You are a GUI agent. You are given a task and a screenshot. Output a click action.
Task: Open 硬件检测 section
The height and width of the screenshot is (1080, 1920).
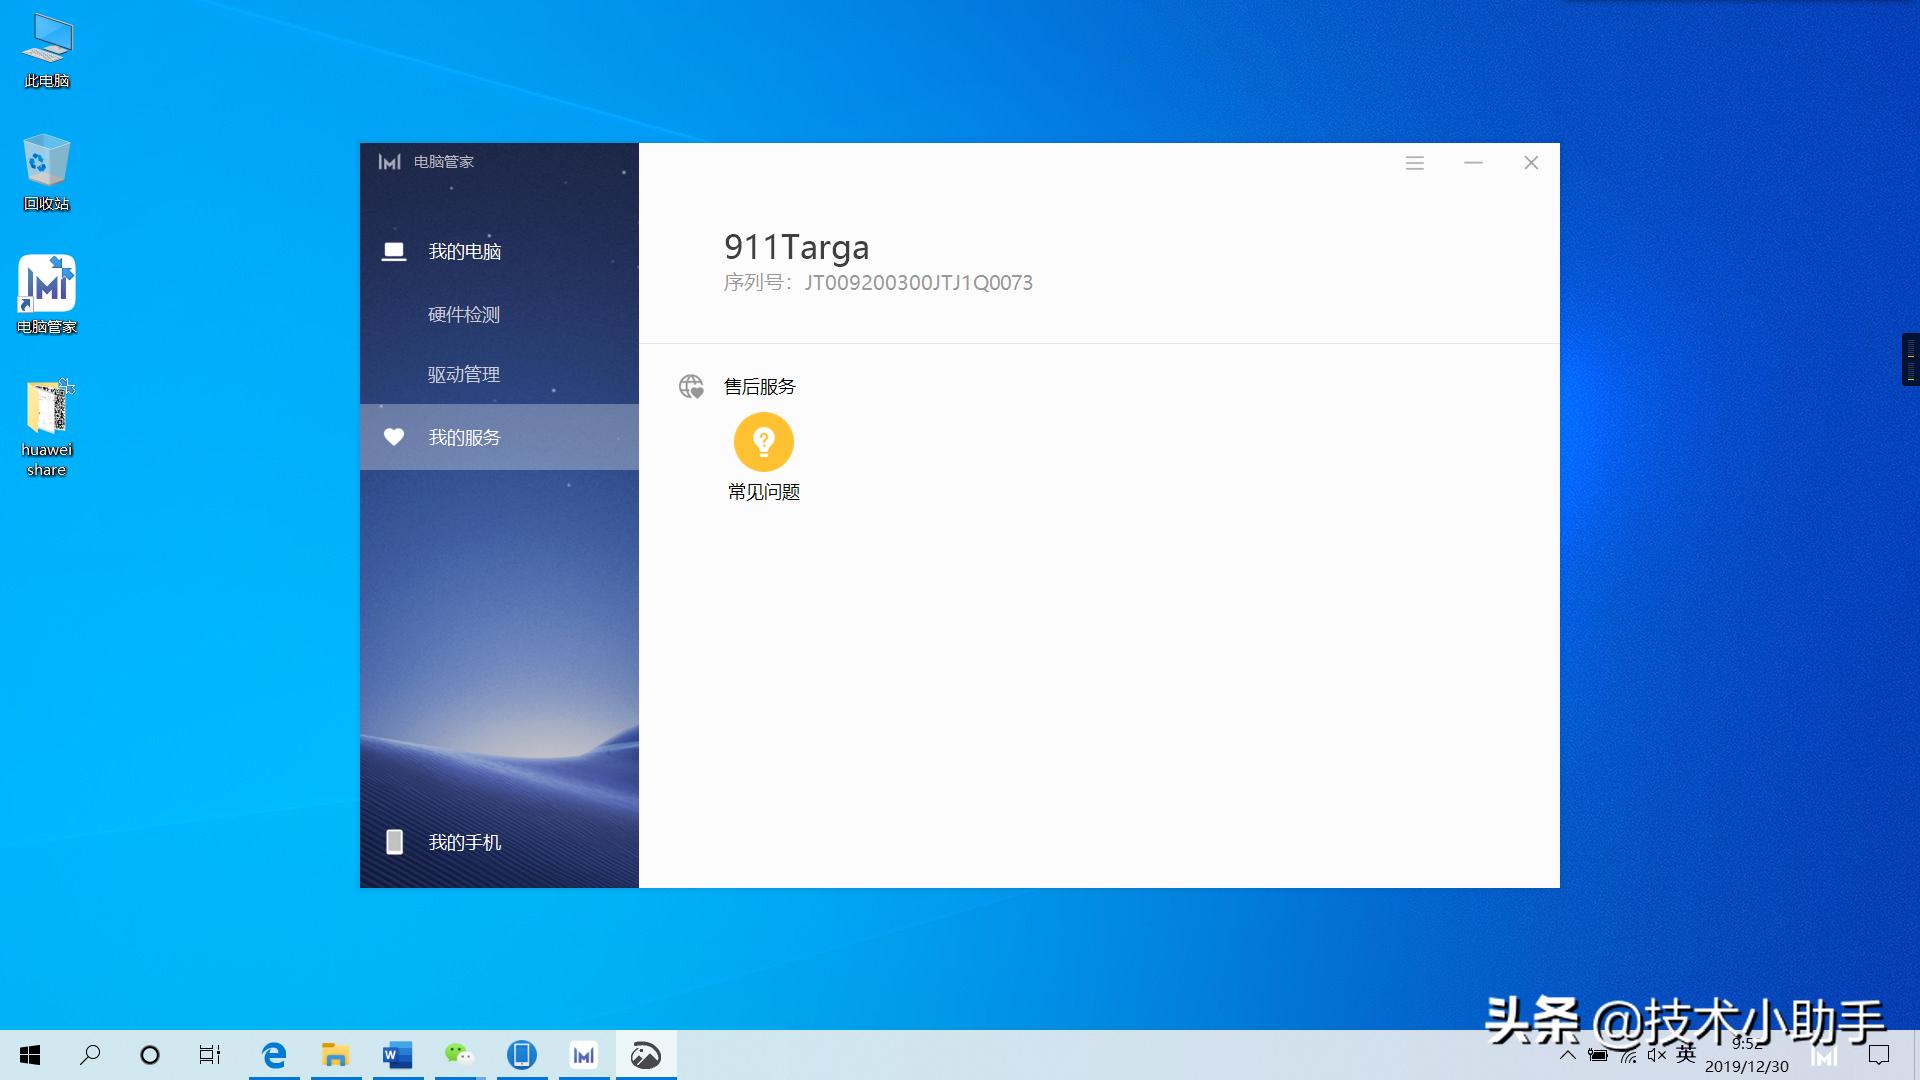coord(464,315)
